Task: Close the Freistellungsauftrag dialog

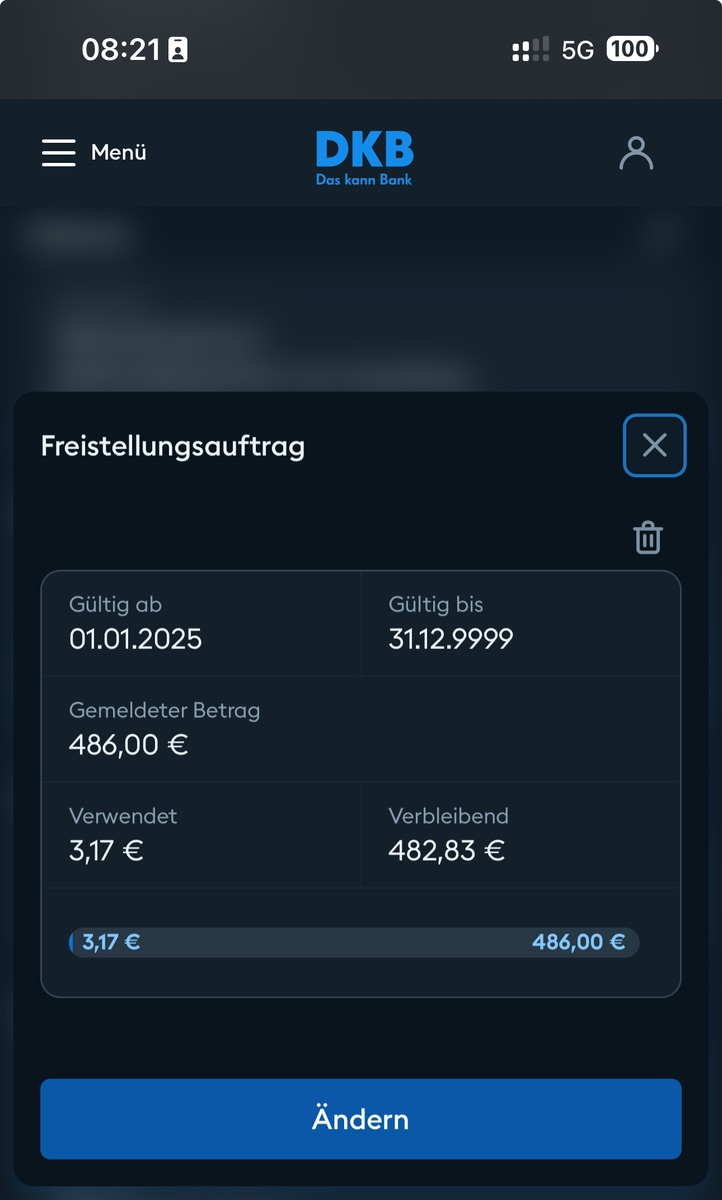Action: [x=655, y=445]
